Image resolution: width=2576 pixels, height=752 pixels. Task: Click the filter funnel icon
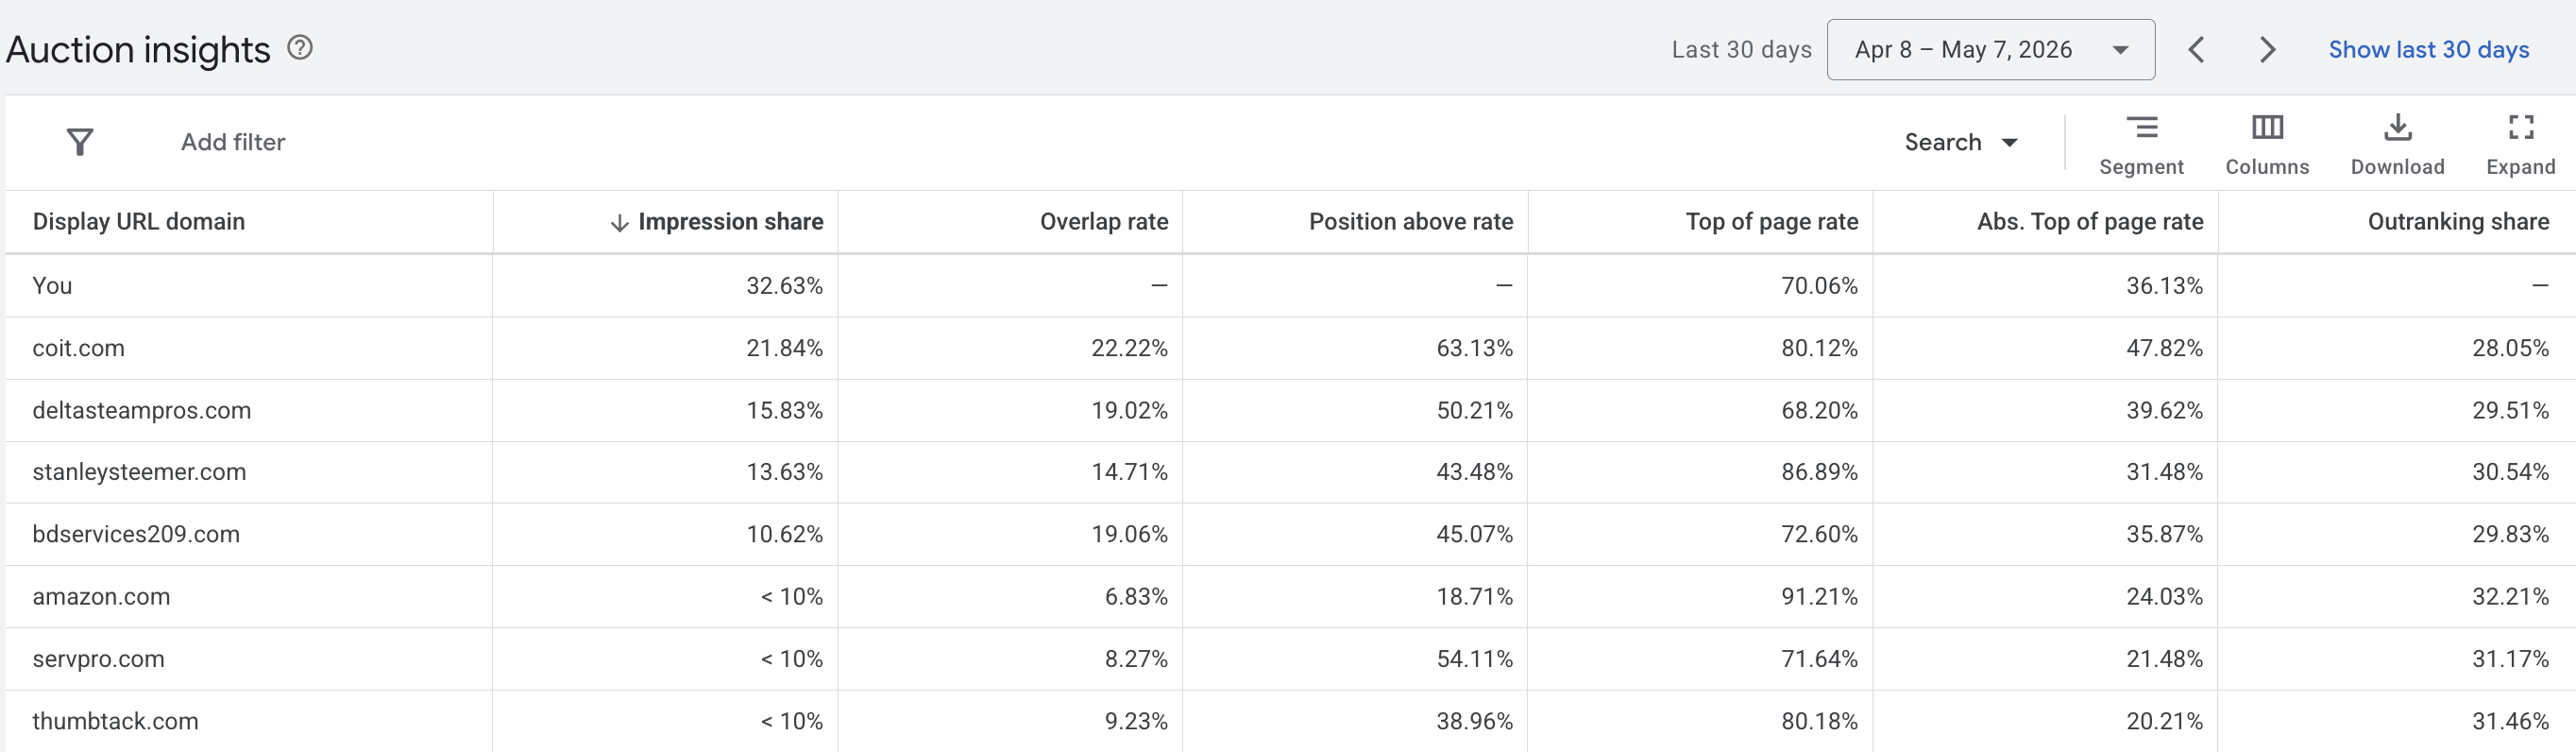pyautogui.click(x=80, y=142)
